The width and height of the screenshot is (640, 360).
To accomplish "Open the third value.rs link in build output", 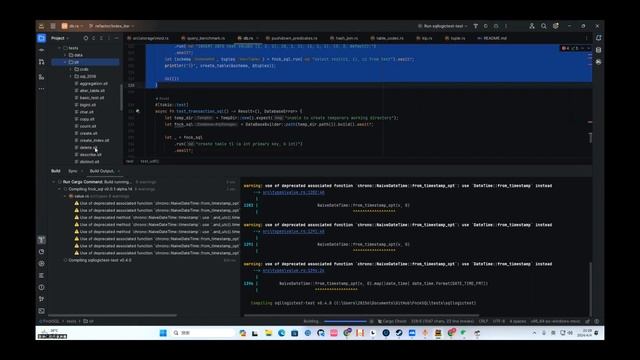I will [294, 270].
